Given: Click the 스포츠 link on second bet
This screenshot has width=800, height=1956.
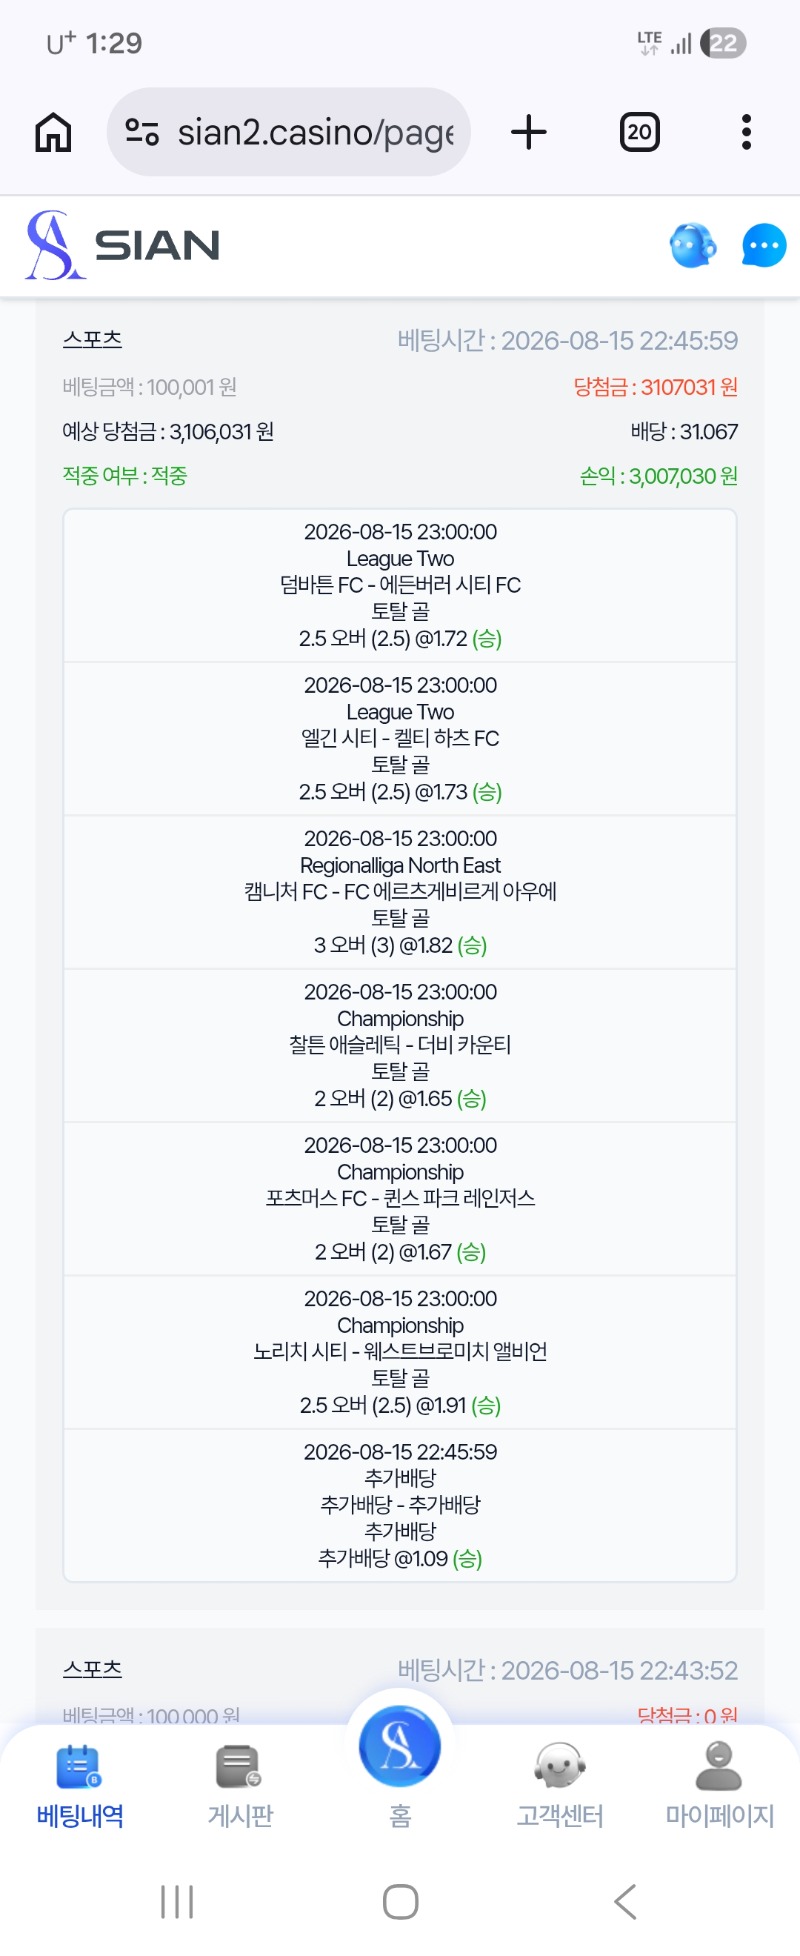Looking at the screenshot, I should click(x=92, y=1669).
